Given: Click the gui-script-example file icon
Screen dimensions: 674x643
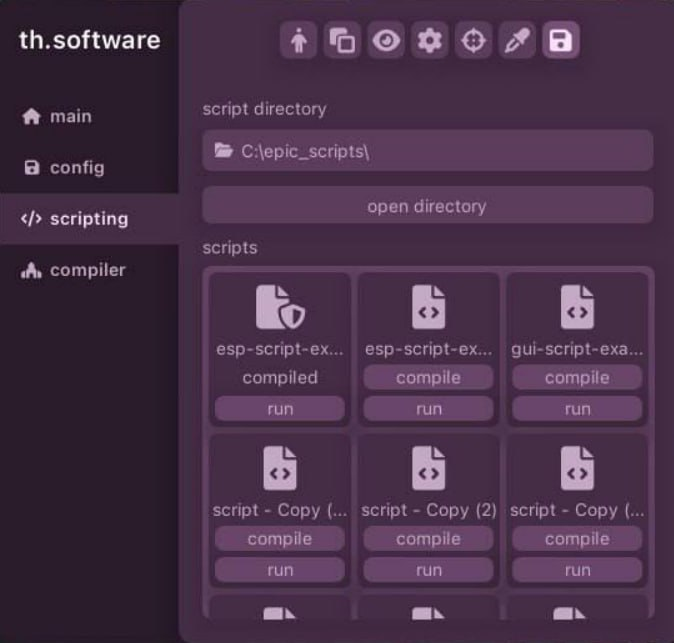Looking at the screenshot, I should (x=577, y=307).
